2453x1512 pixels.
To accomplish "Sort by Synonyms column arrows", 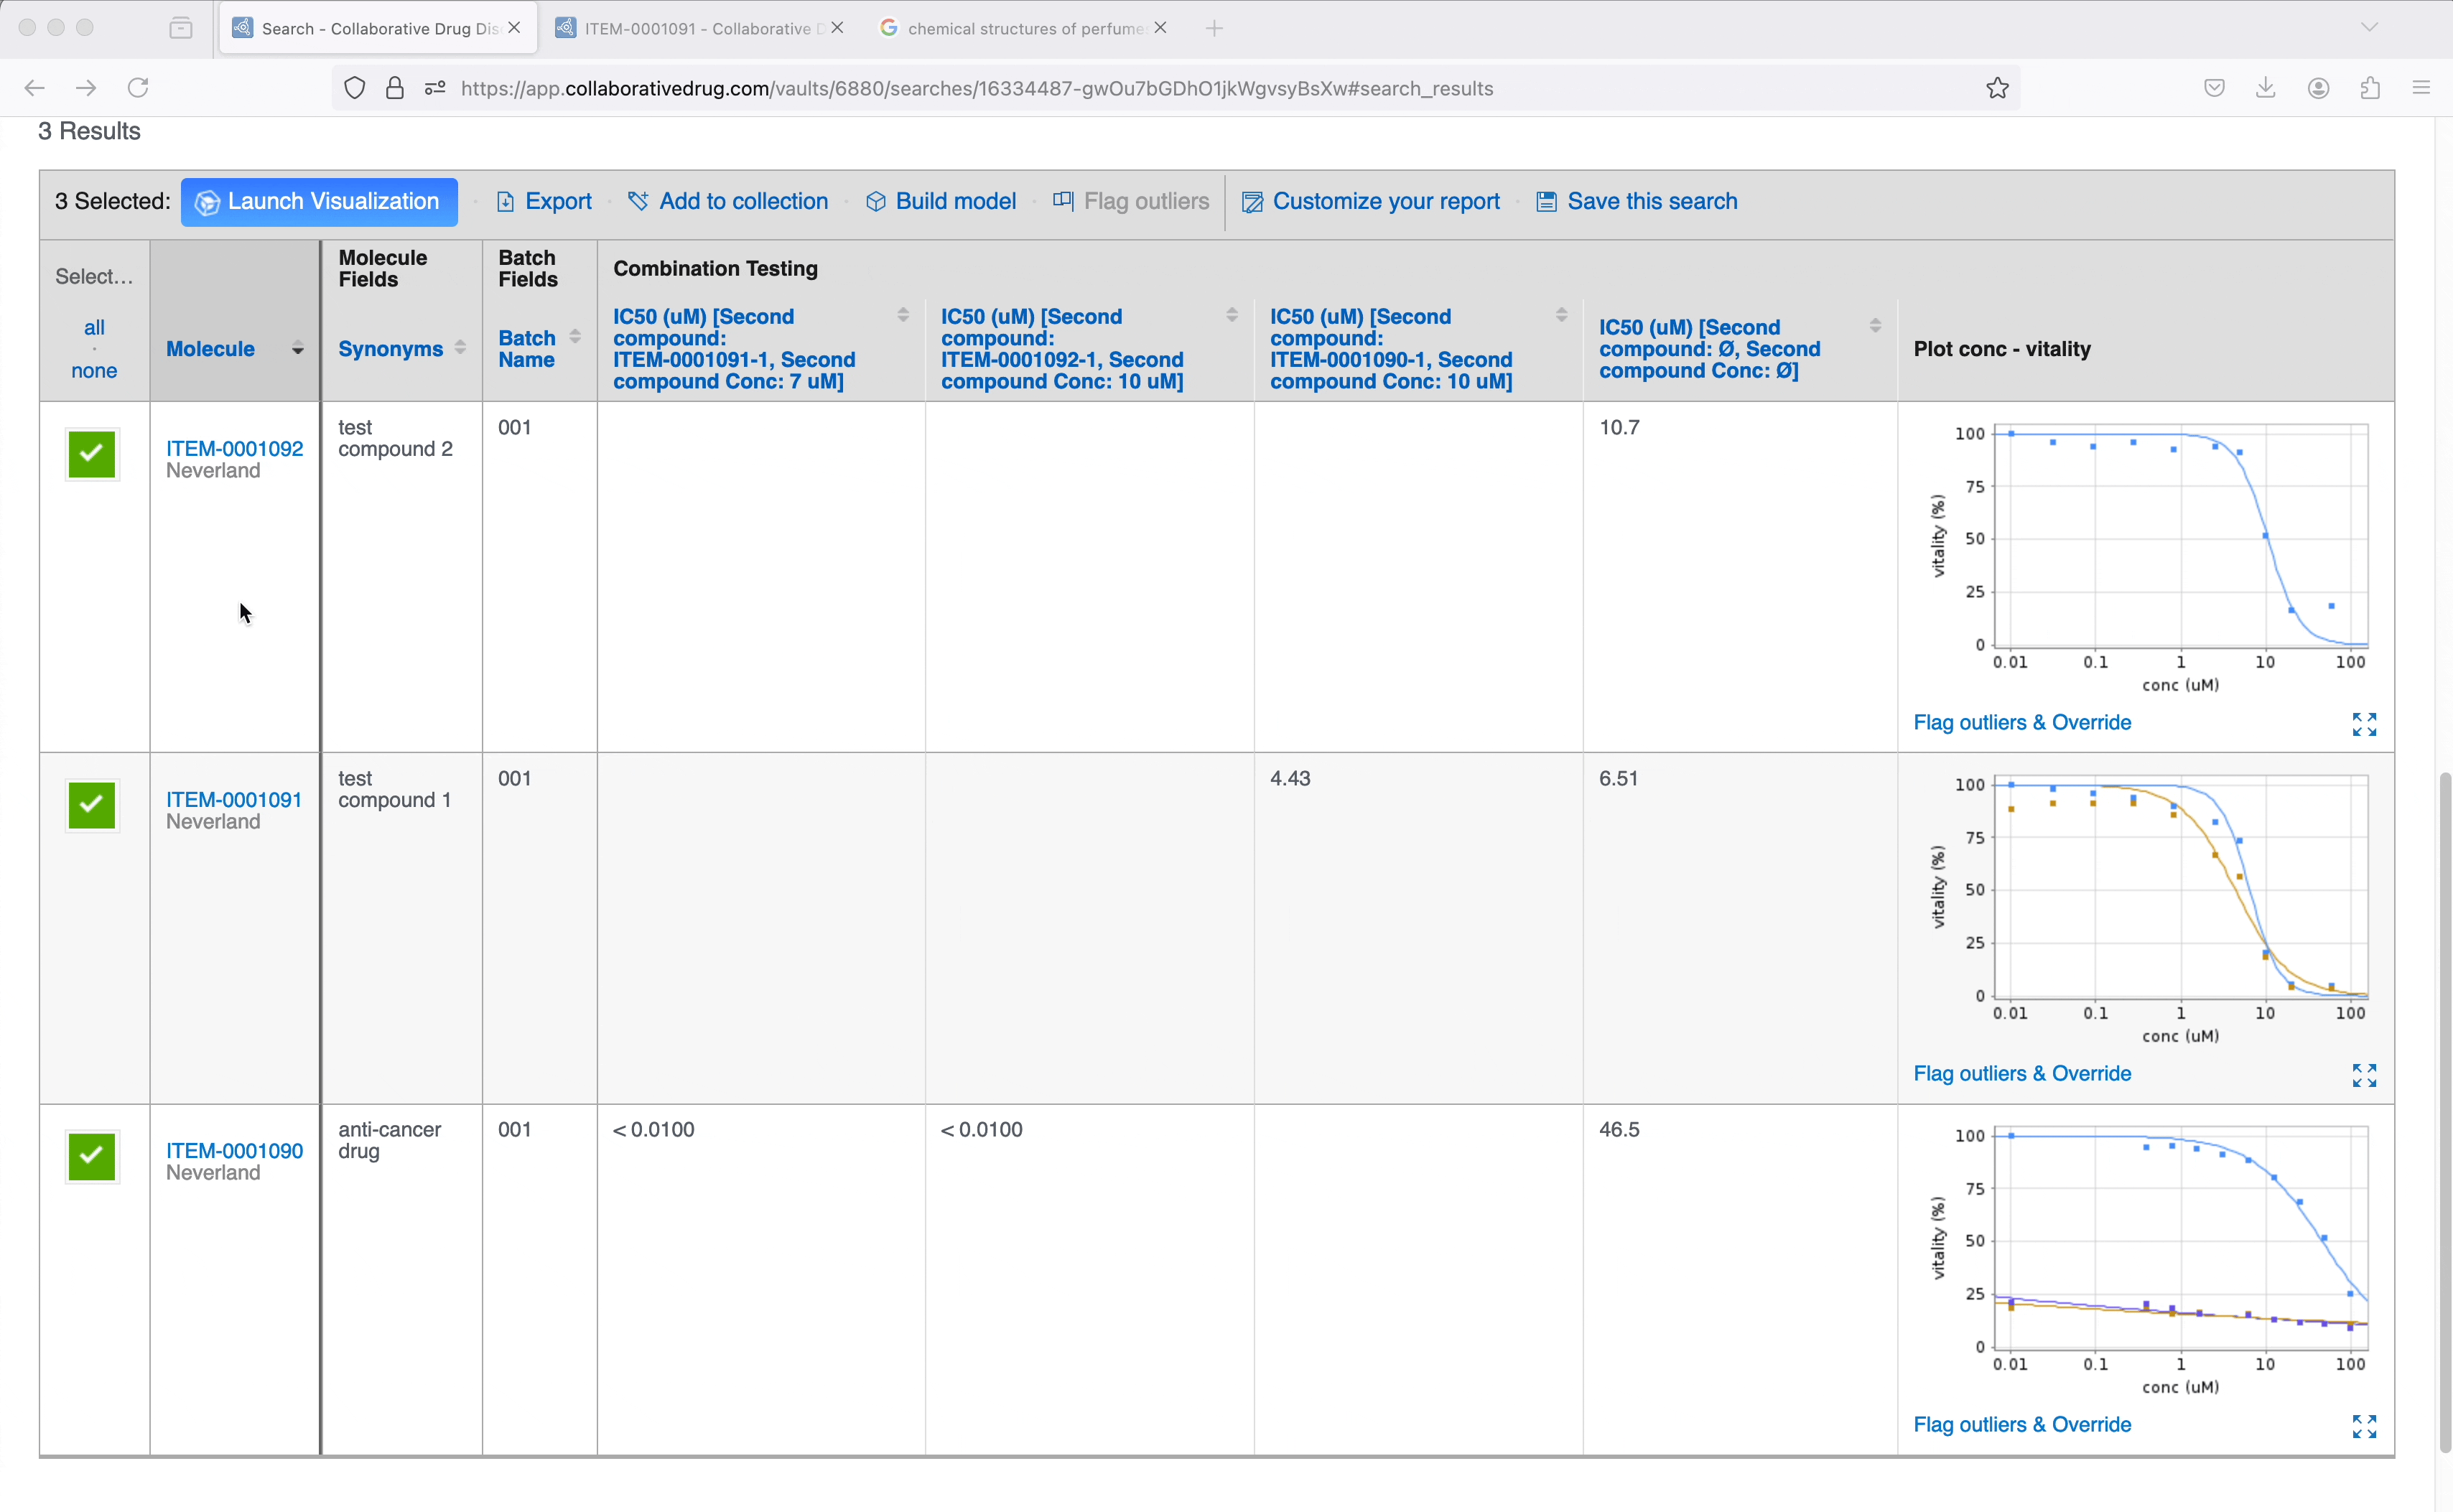I will (460, 348).
